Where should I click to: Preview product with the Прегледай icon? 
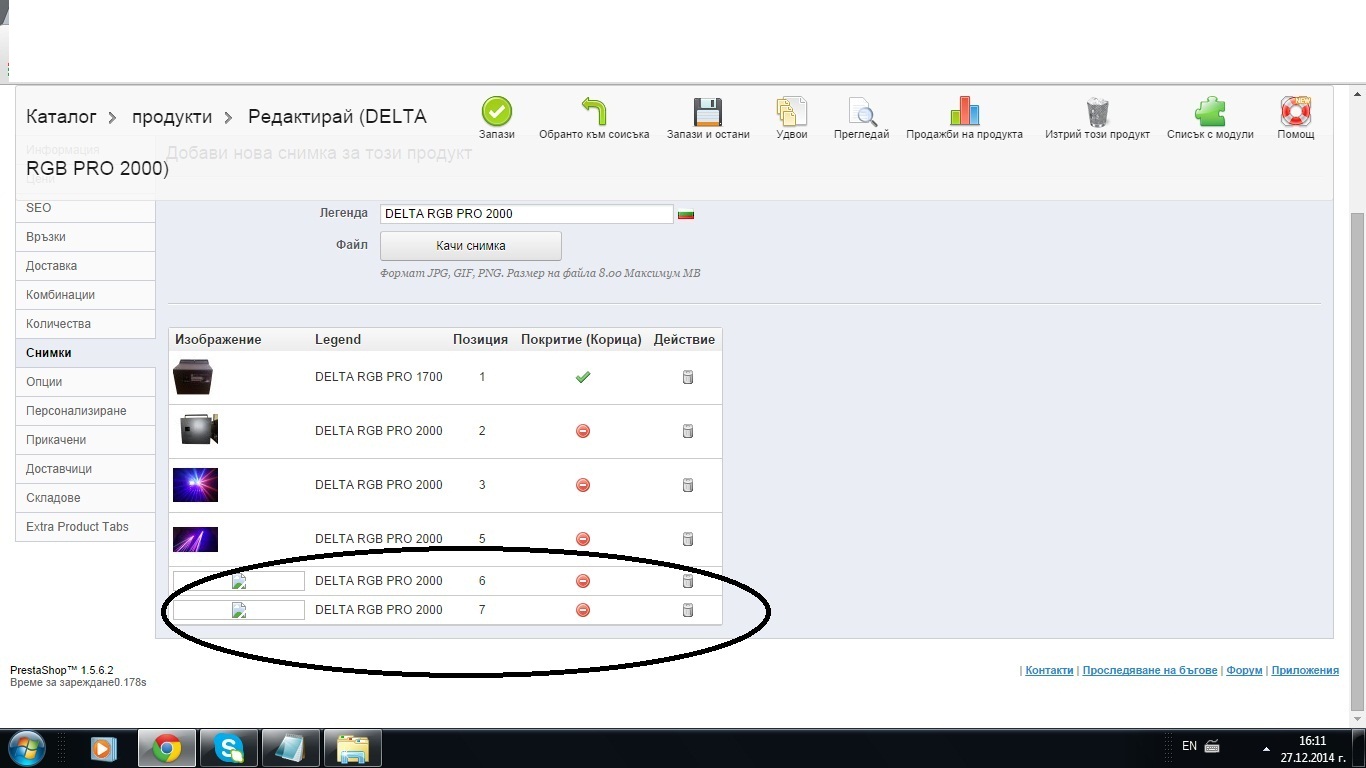861,111
